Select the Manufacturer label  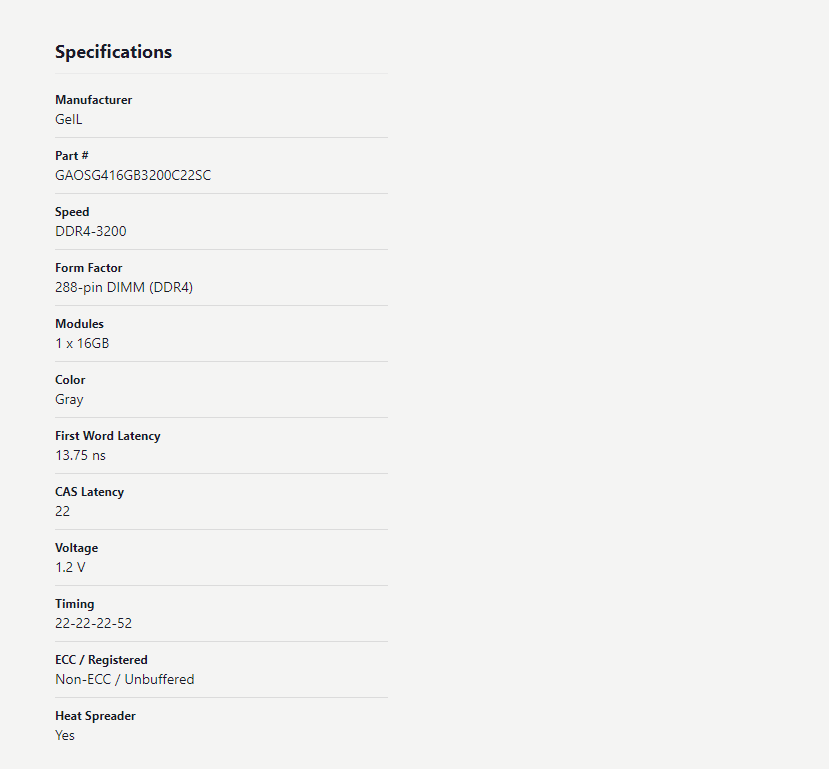[x=94, y=100]
